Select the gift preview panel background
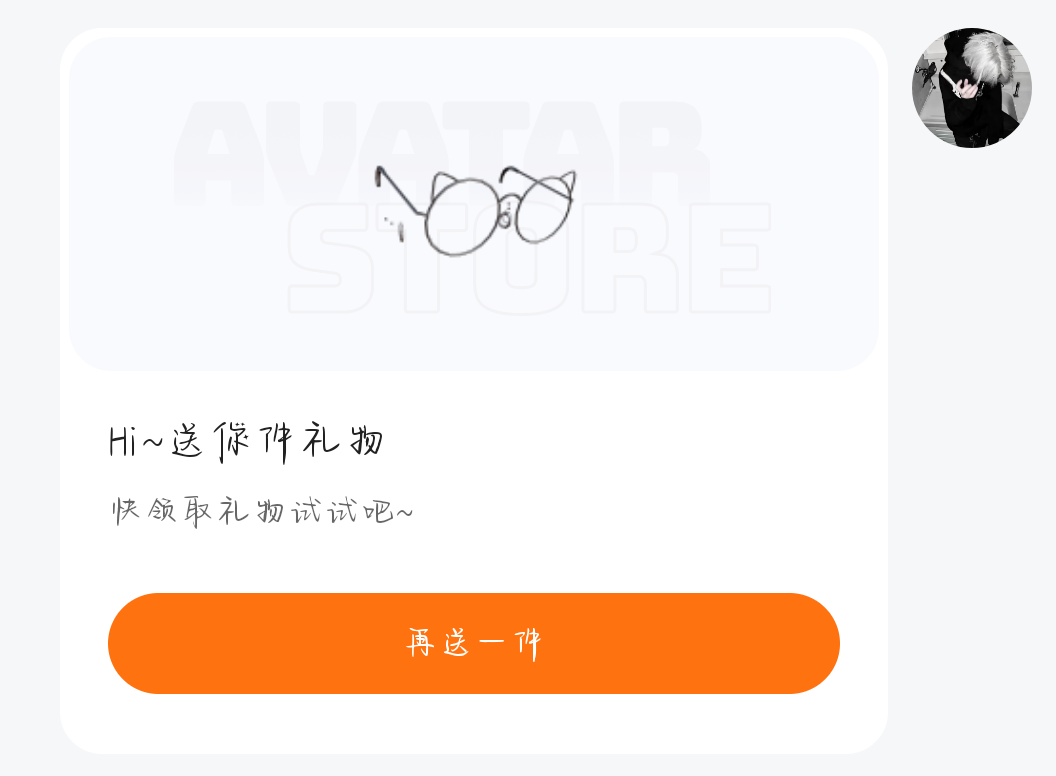 [x=473, y=203]
